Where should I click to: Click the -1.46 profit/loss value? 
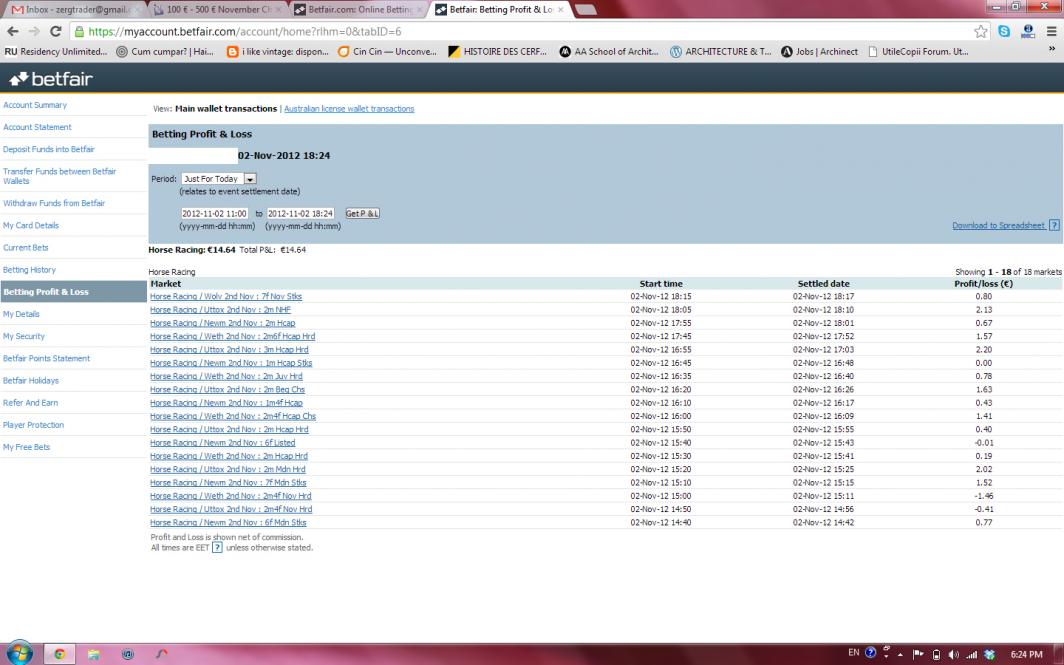tap(983, 496)
